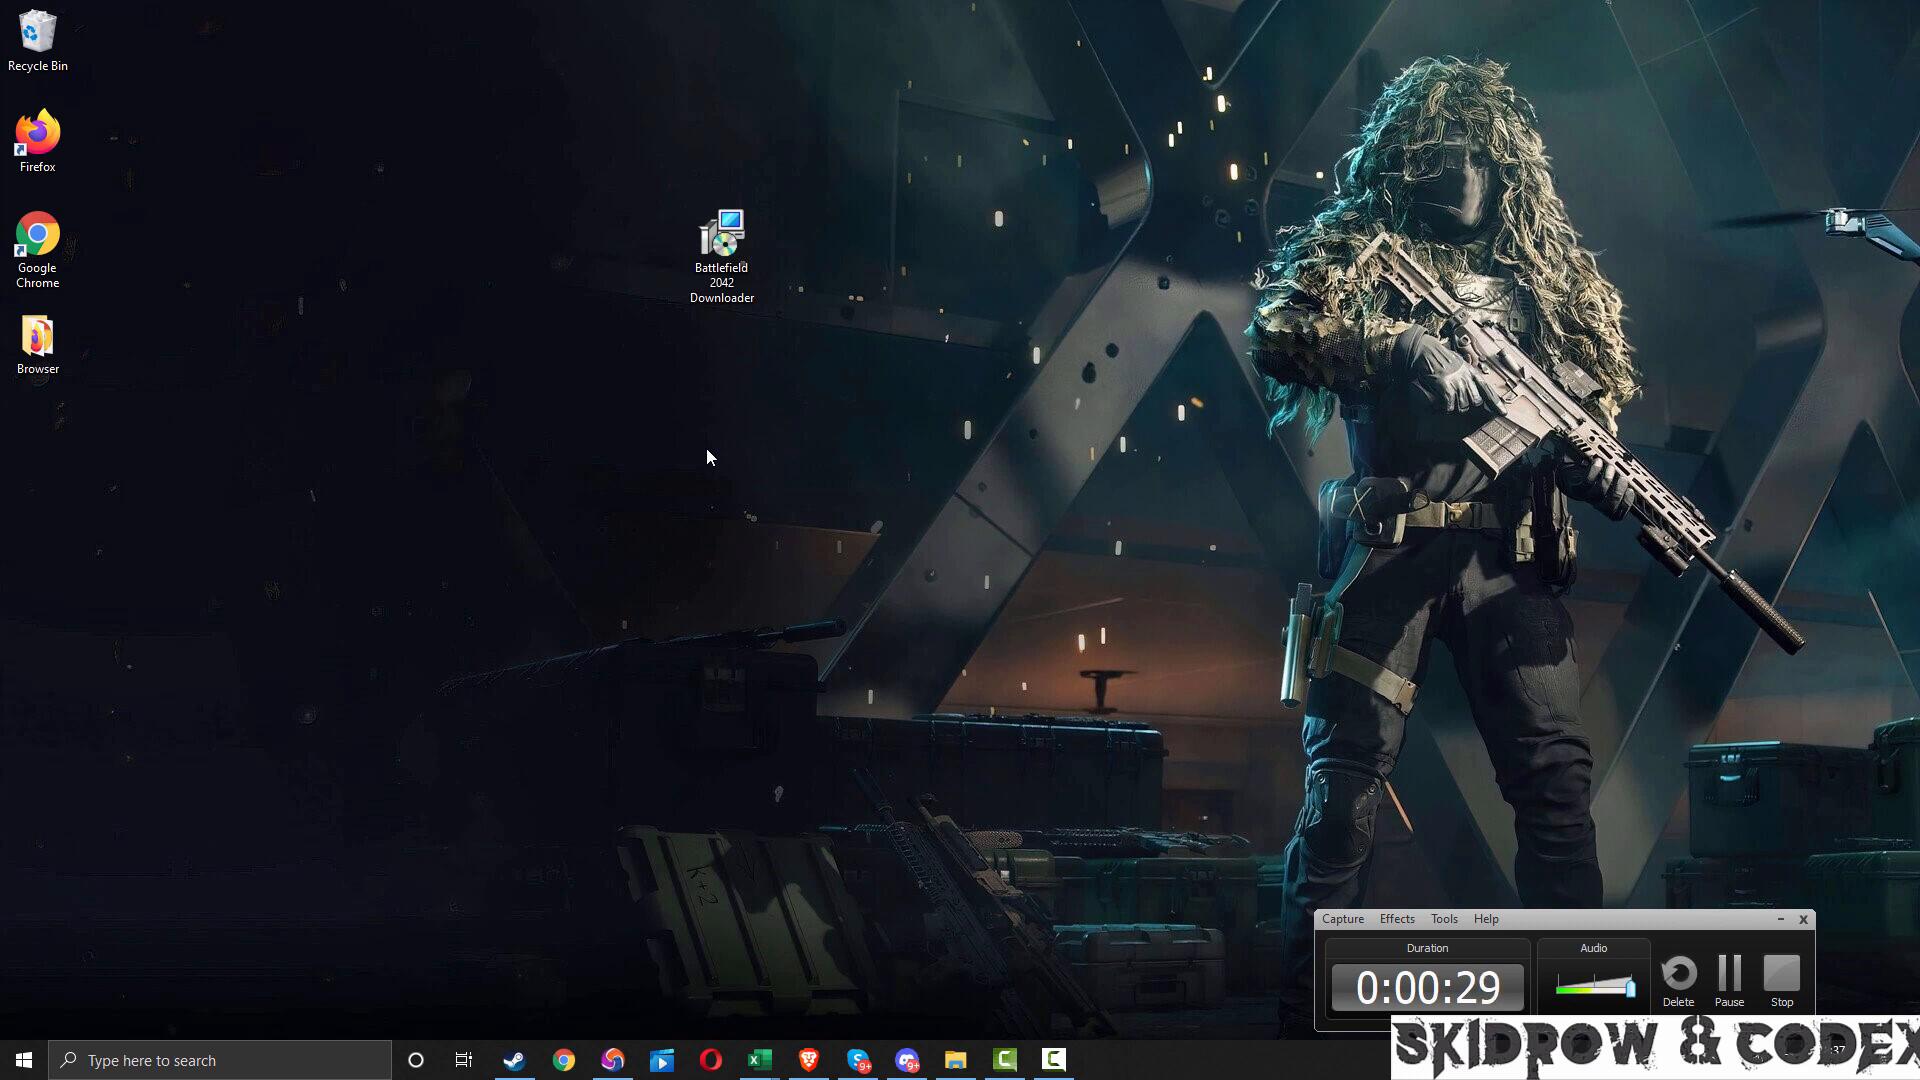Launch Brave browser from taskbar
The image size is (1920, 1080).
[x=808, y=1060]
